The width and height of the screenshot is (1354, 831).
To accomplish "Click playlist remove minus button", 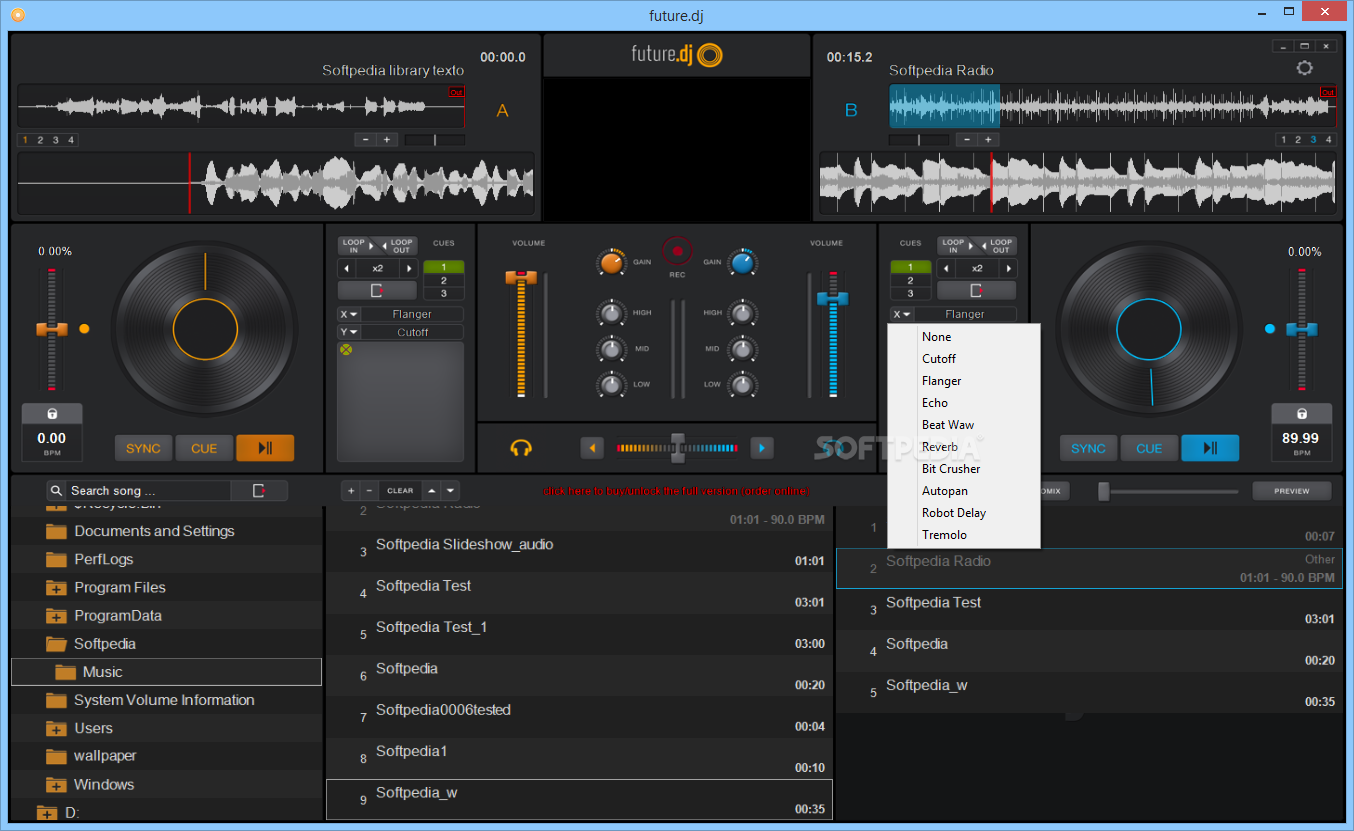I will click(x=369, y=491).
